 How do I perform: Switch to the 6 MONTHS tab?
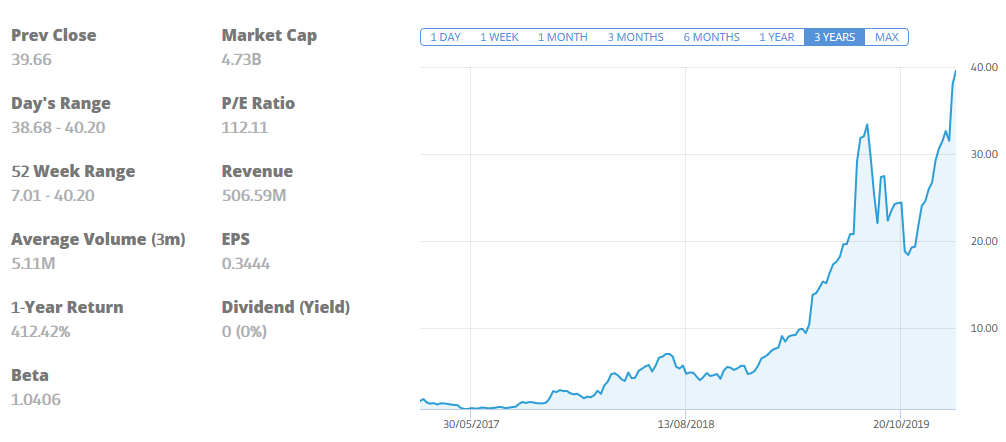[711, 37]
